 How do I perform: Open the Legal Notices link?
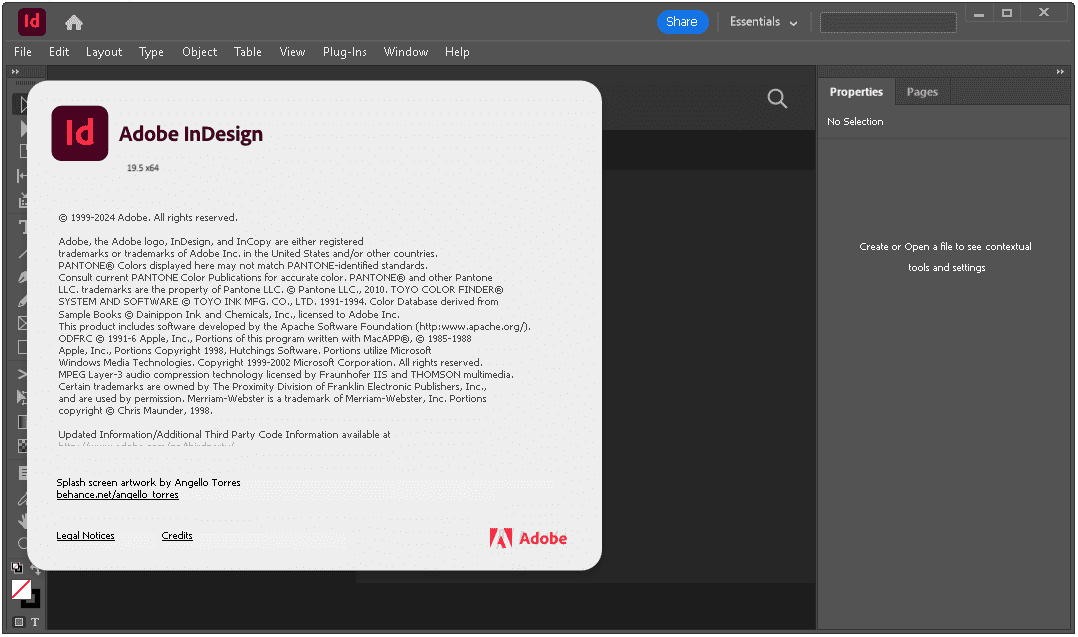coord(85,536)
